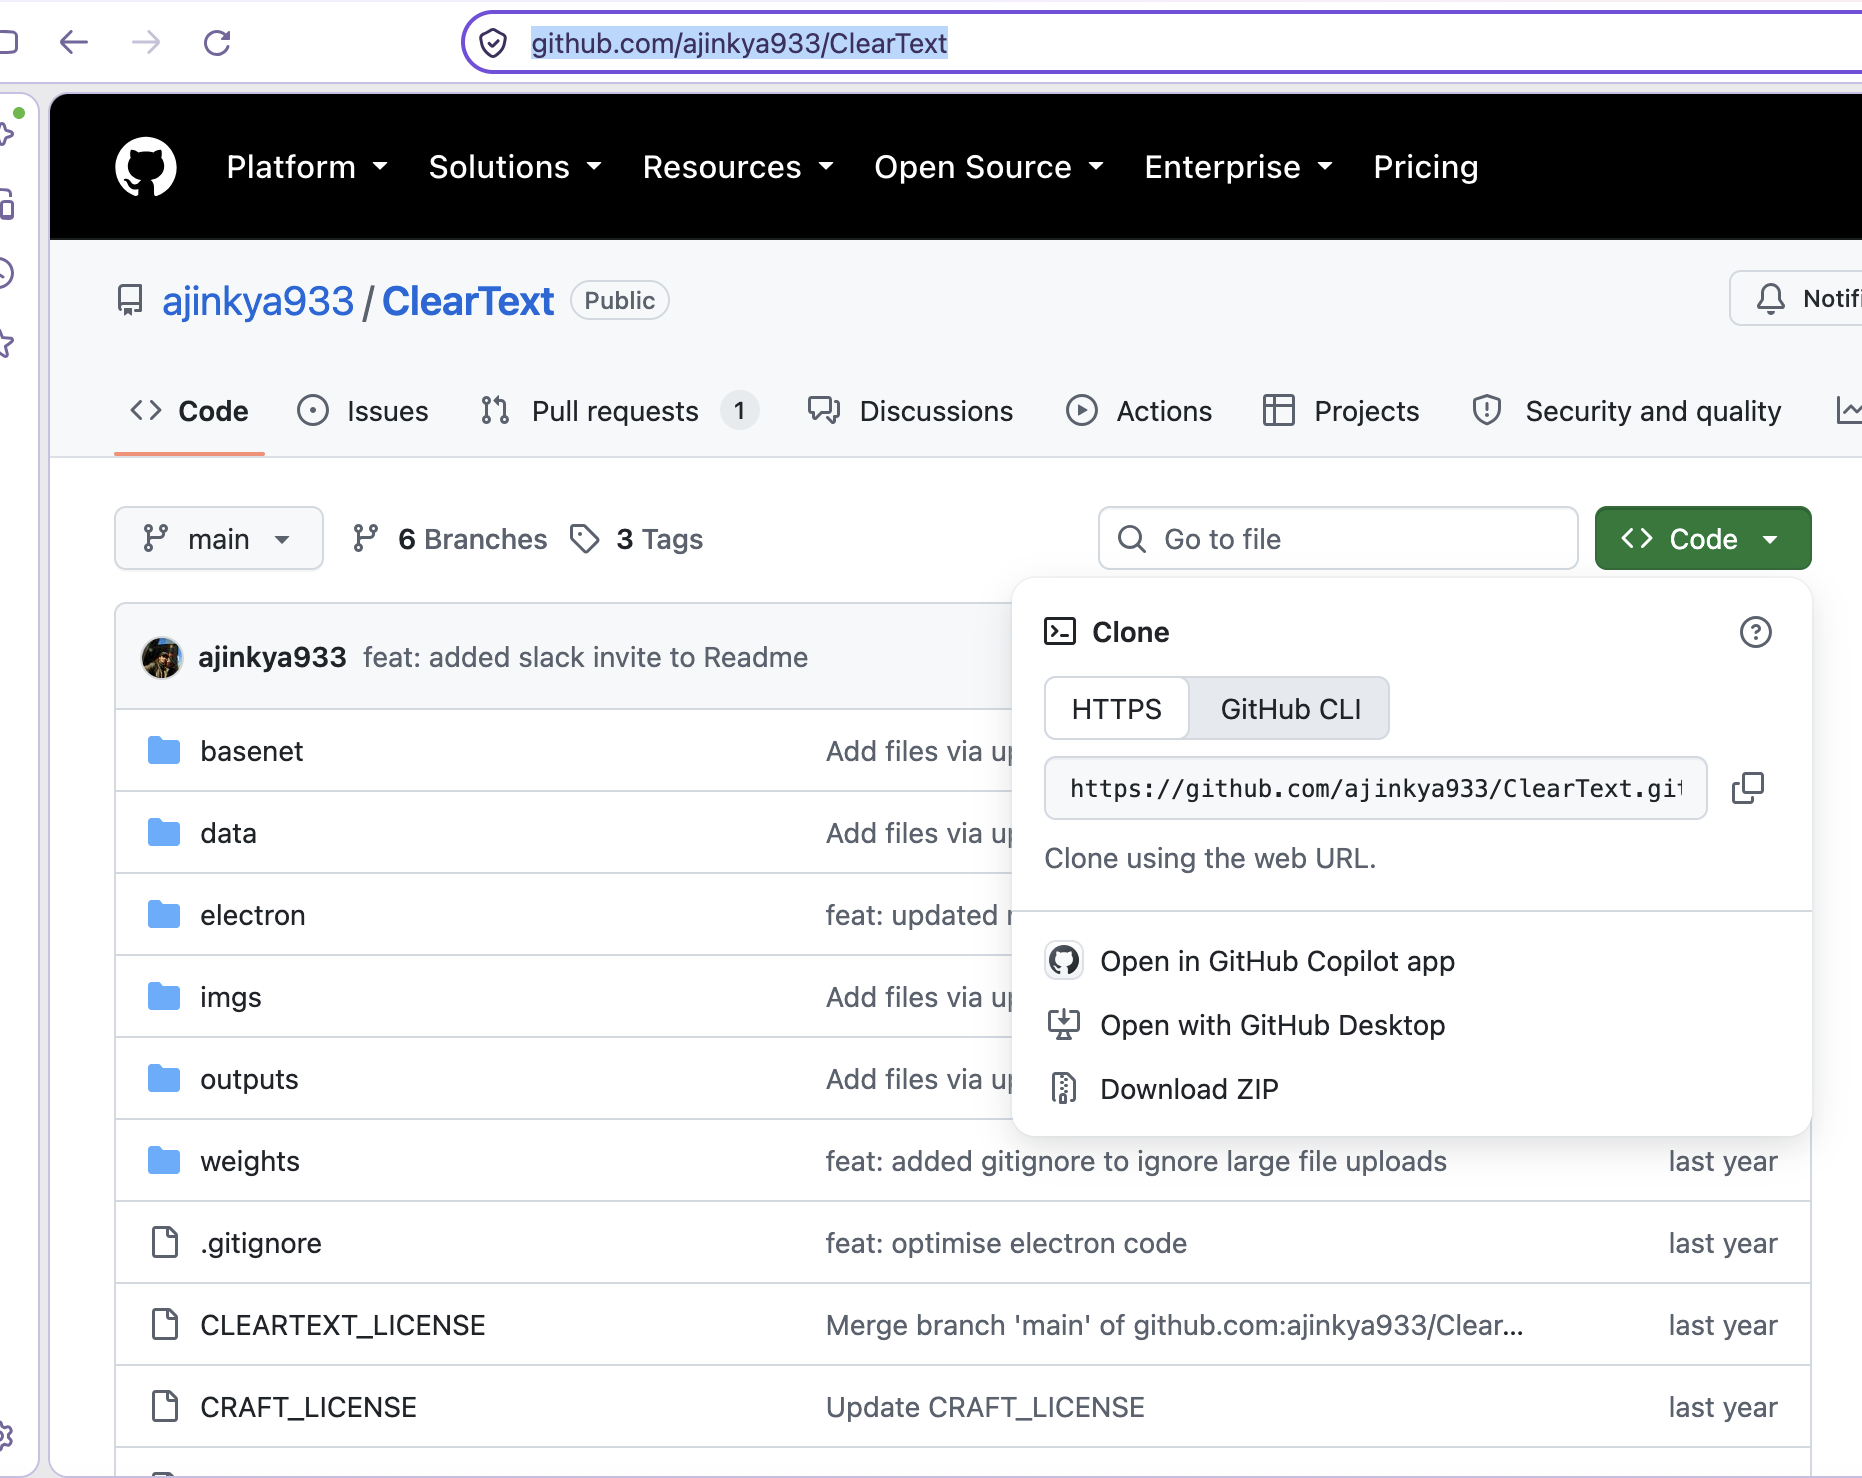Click the tag icon next to 3 Tags
Image resolution: width=1862 pixels, height=1478 pixels.
pyautogui.click(x=585, y=539)
